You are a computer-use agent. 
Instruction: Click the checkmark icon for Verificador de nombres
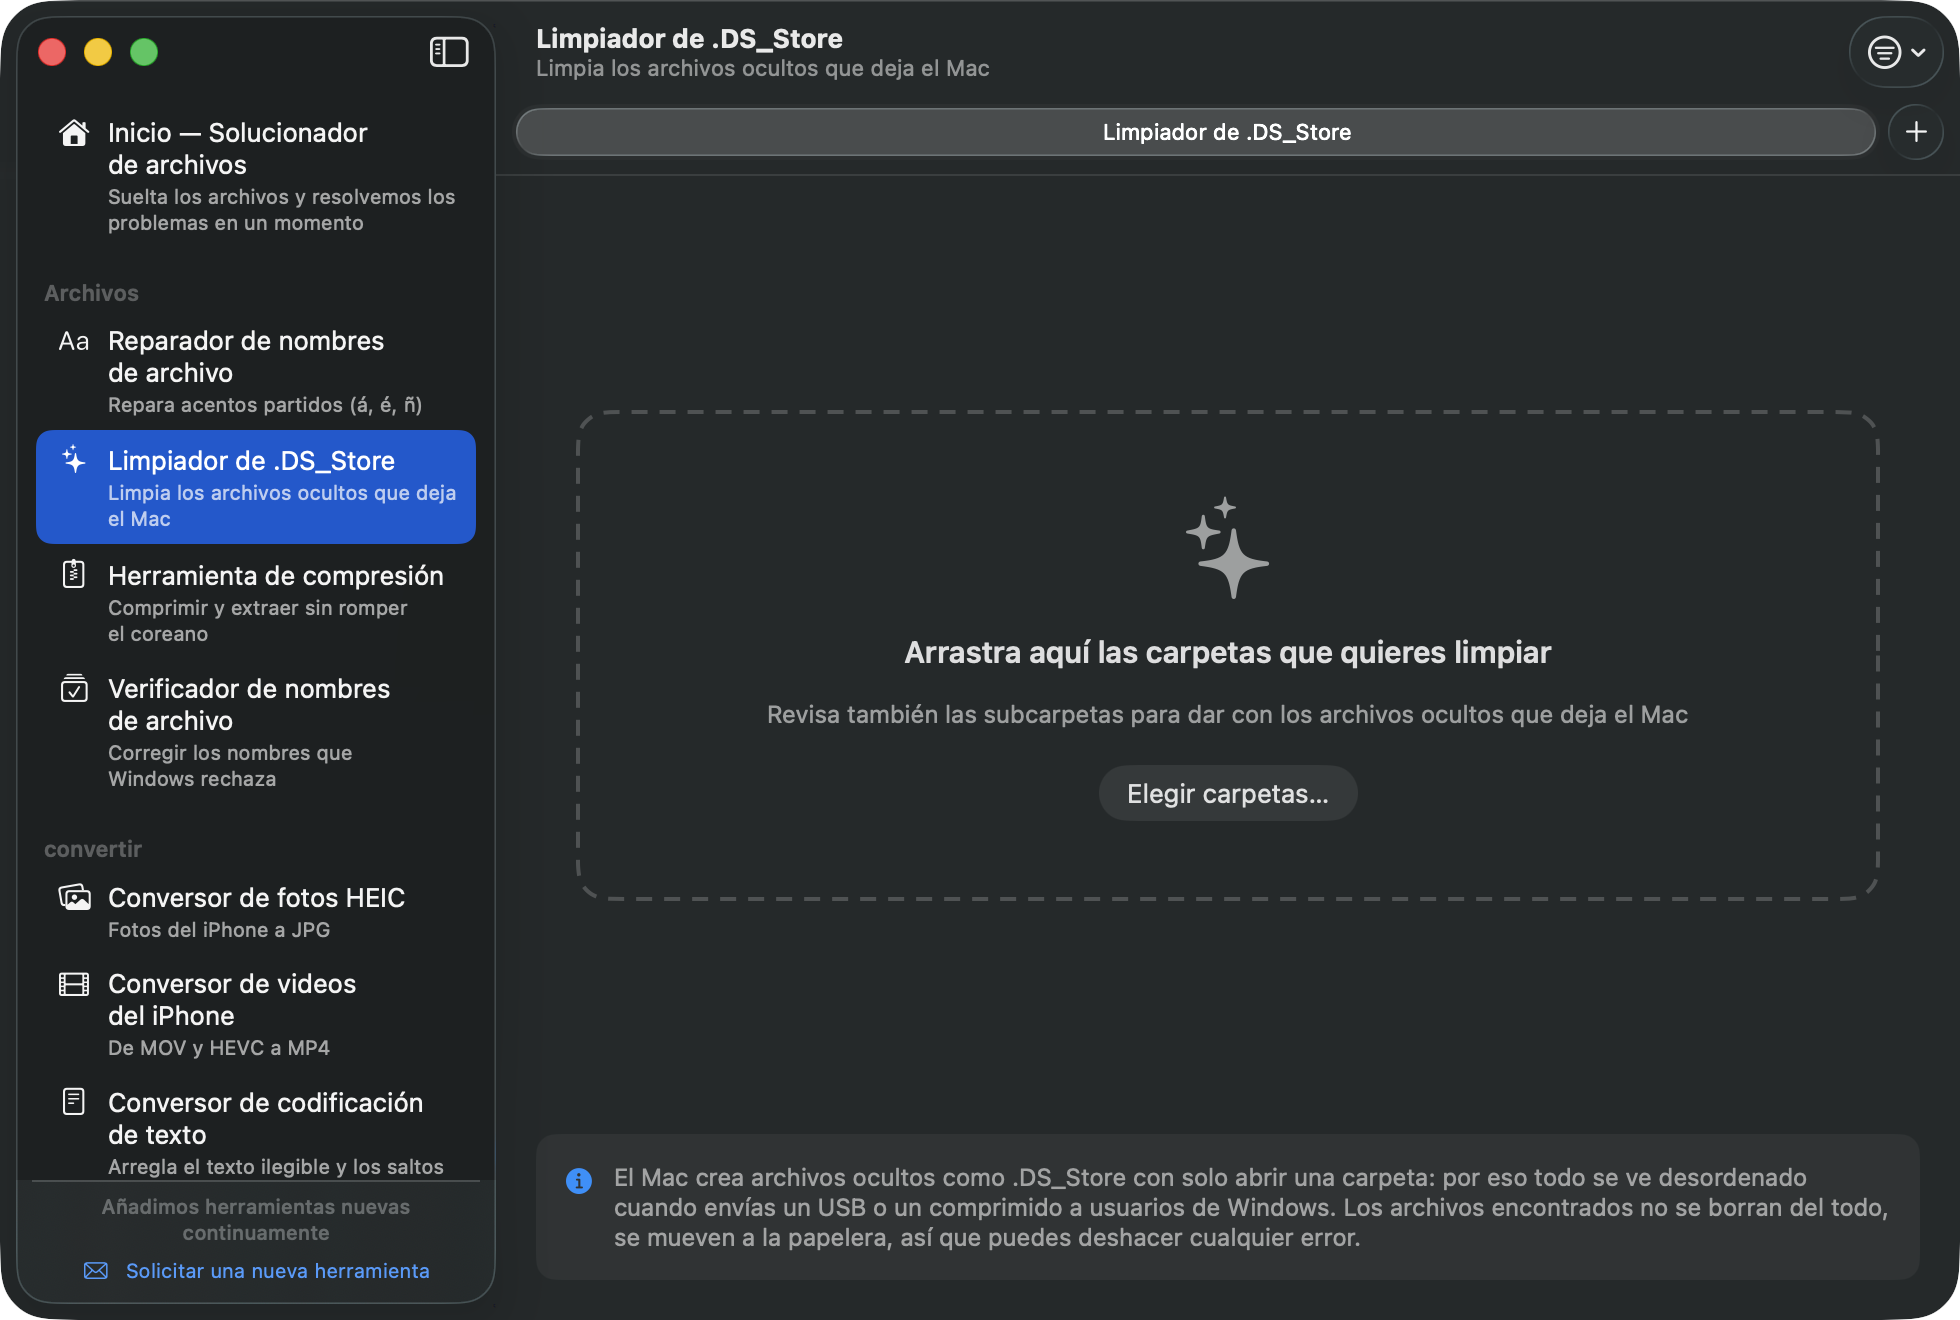pos(74,688)
